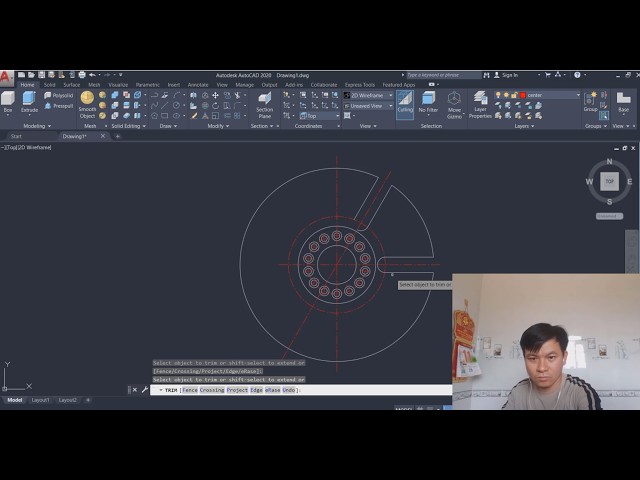This screenshot has width=640, height=480.
Task: Choose the Edge option in command line
Action: [256, 390]
